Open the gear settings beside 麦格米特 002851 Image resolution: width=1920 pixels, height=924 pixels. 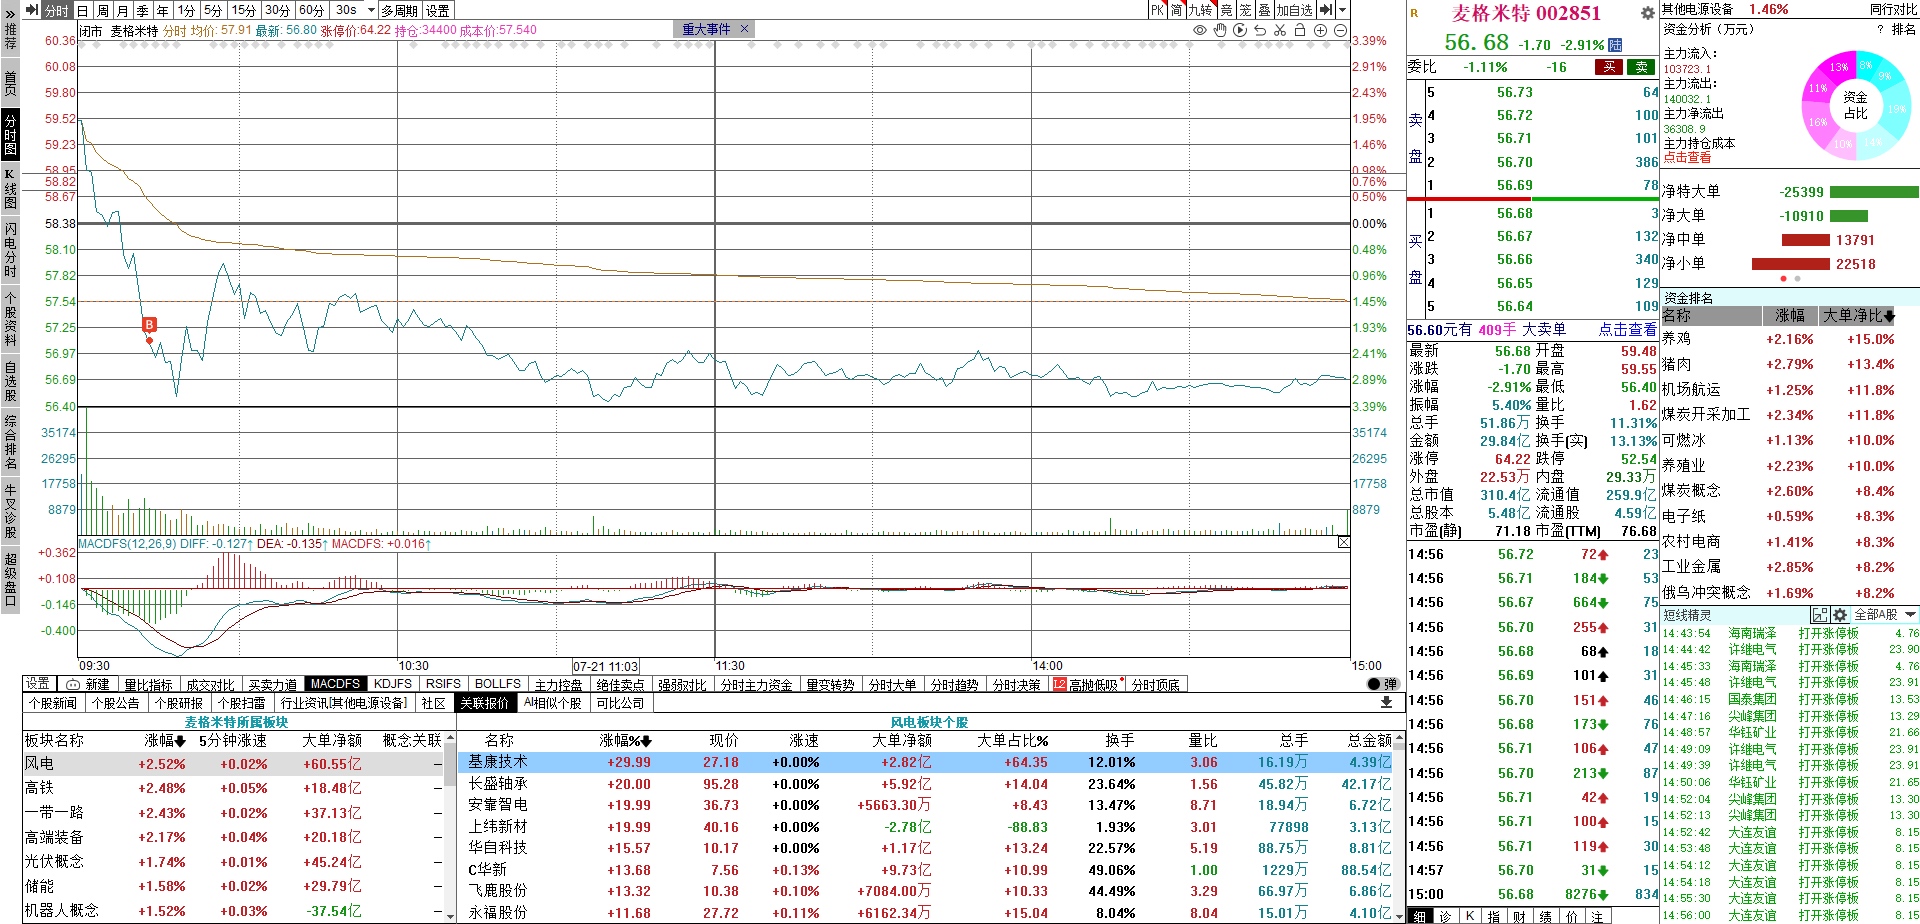1648,13
